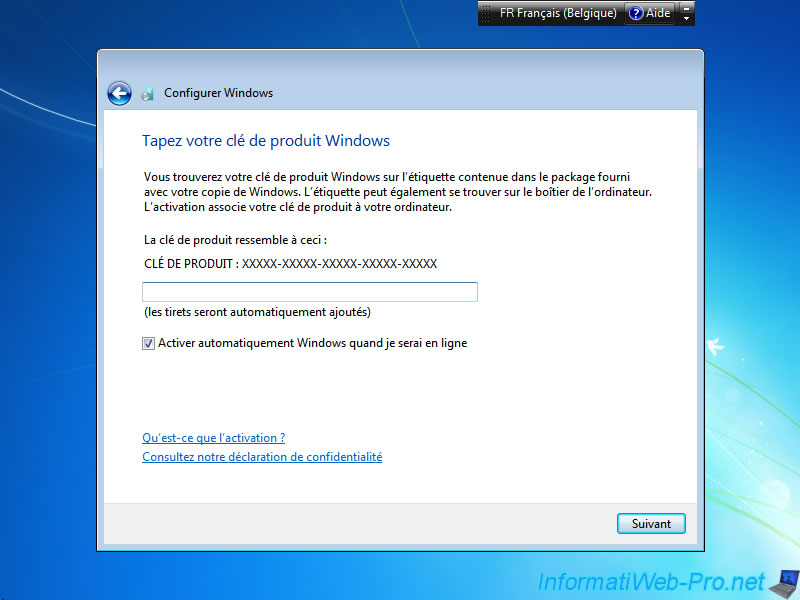Click the back arrow navigation button
The width and height of the screenshot is (800, 600).
click(119, 93)
